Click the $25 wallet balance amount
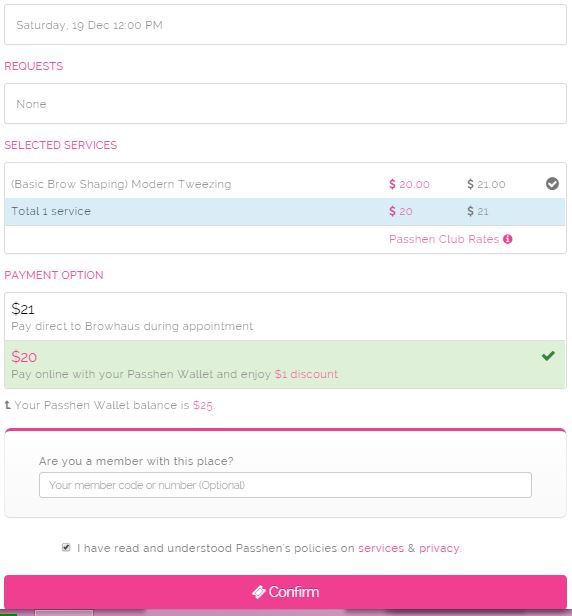This screenshot has height=616, width=572. pos(203,405)
